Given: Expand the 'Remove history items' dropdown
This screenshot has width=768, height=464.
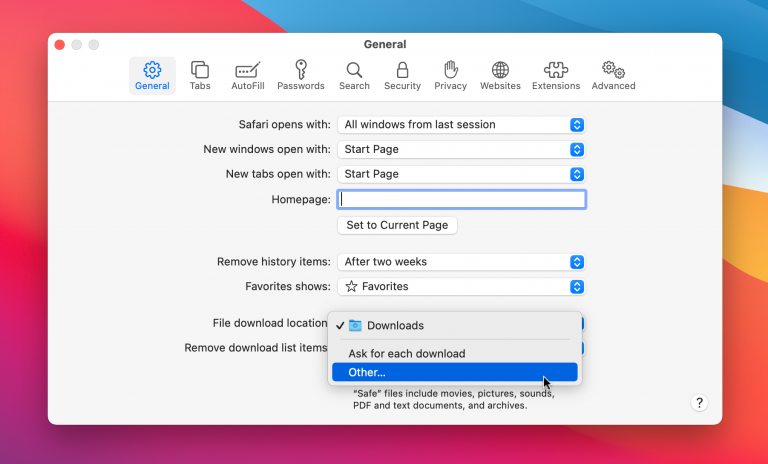Looking at the screenshot, I should point(461,262).
